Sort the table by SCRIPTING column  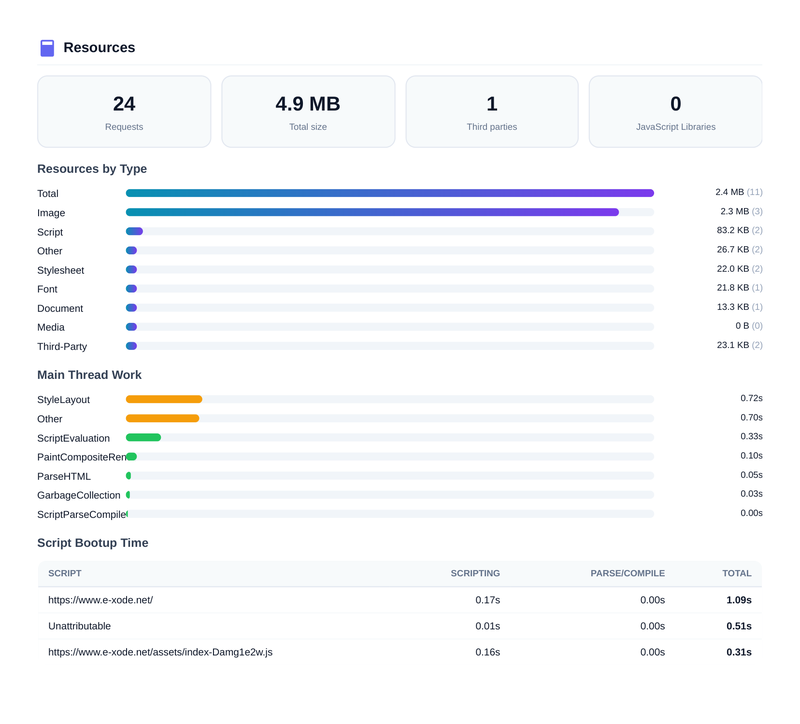point(476,573)
